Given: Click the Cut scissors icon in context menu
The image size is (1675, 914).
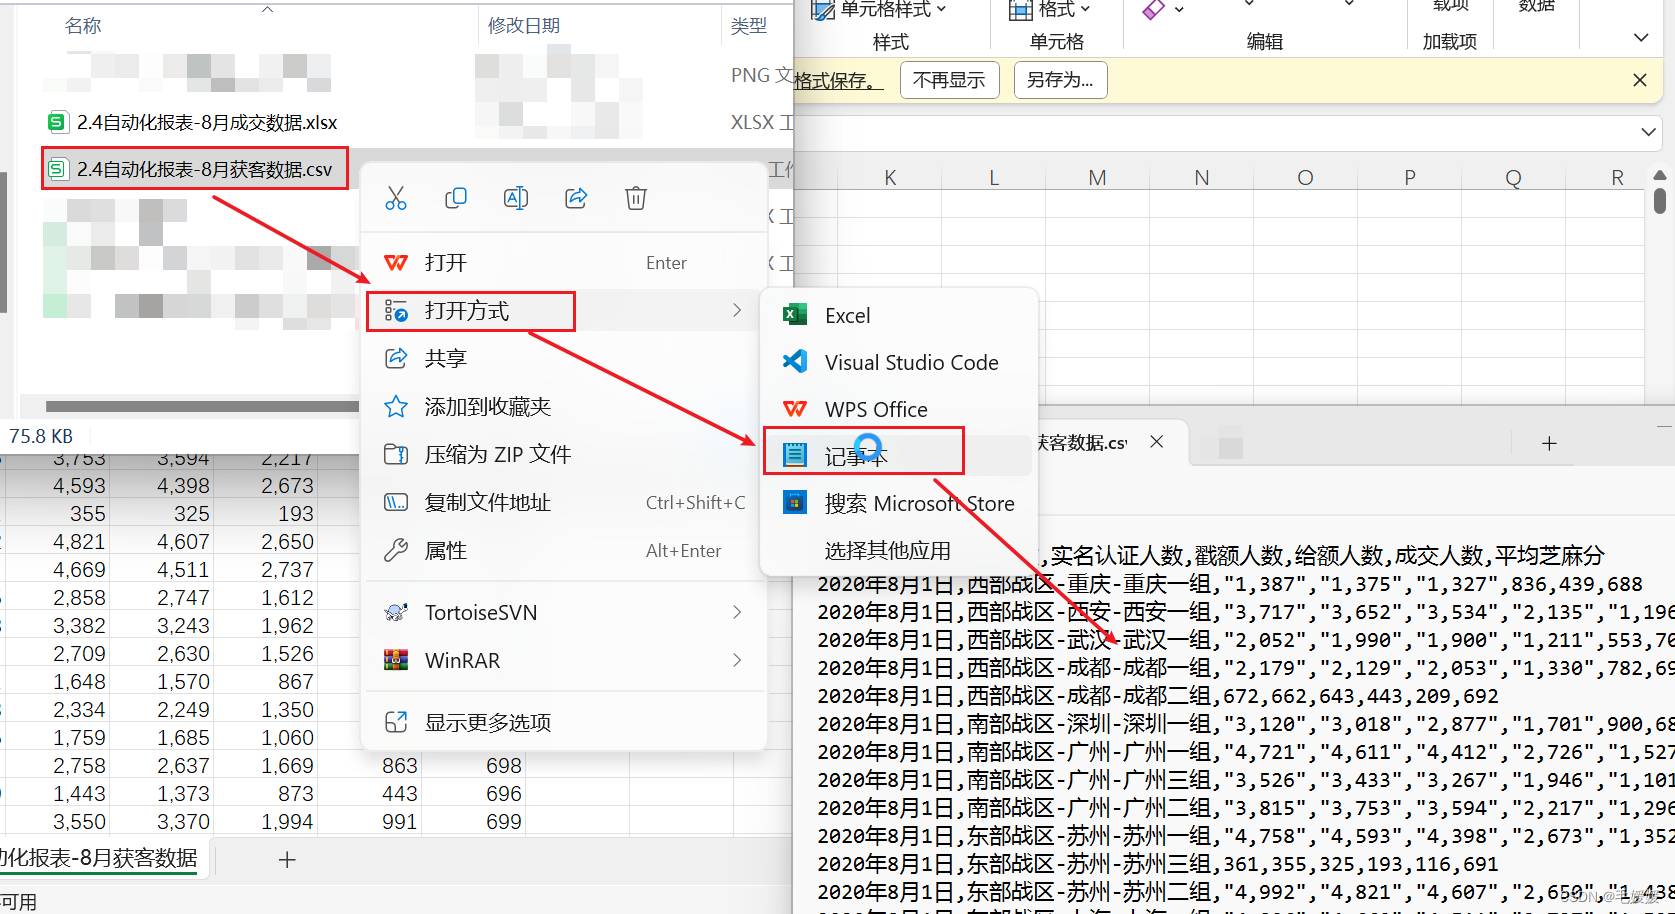Looking at the screenshot, I should coord(396,198).
